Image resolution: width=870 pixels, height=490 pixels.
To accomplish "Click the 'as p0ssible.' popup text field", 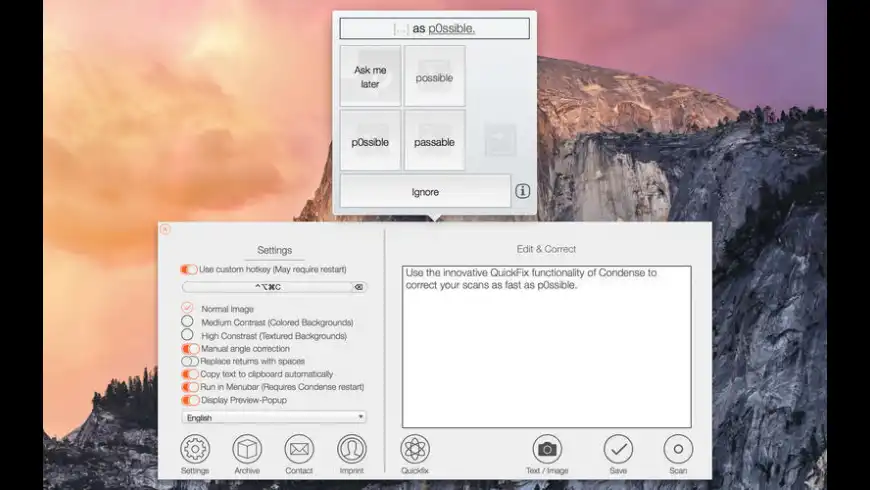I will tap(434, 28).
